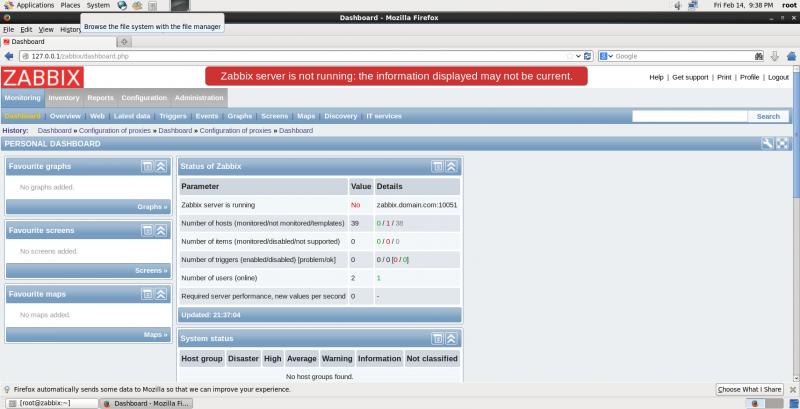Click the volume icon in system tray
The image size is (800, 409).
(x=678, y=6)
